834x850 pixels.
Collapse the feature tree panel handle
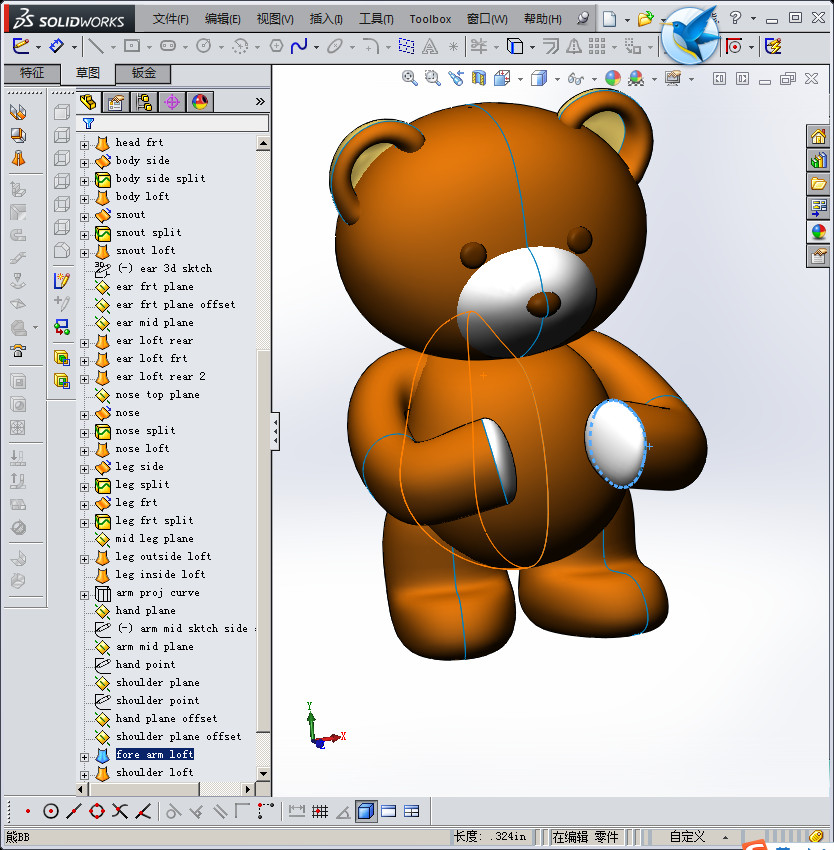point(275,431)
